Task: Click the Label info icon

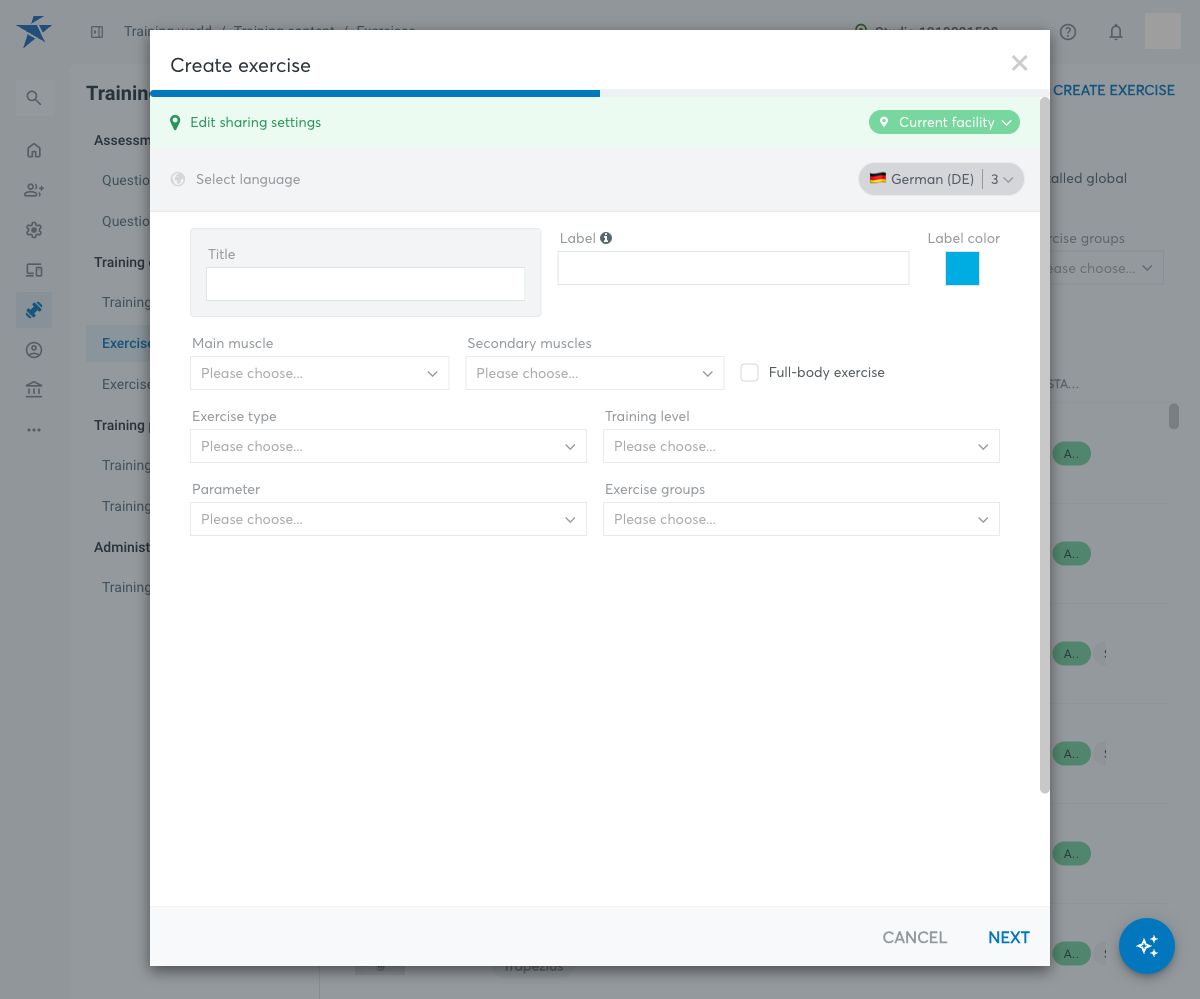Action: click(x=606, y=238)
